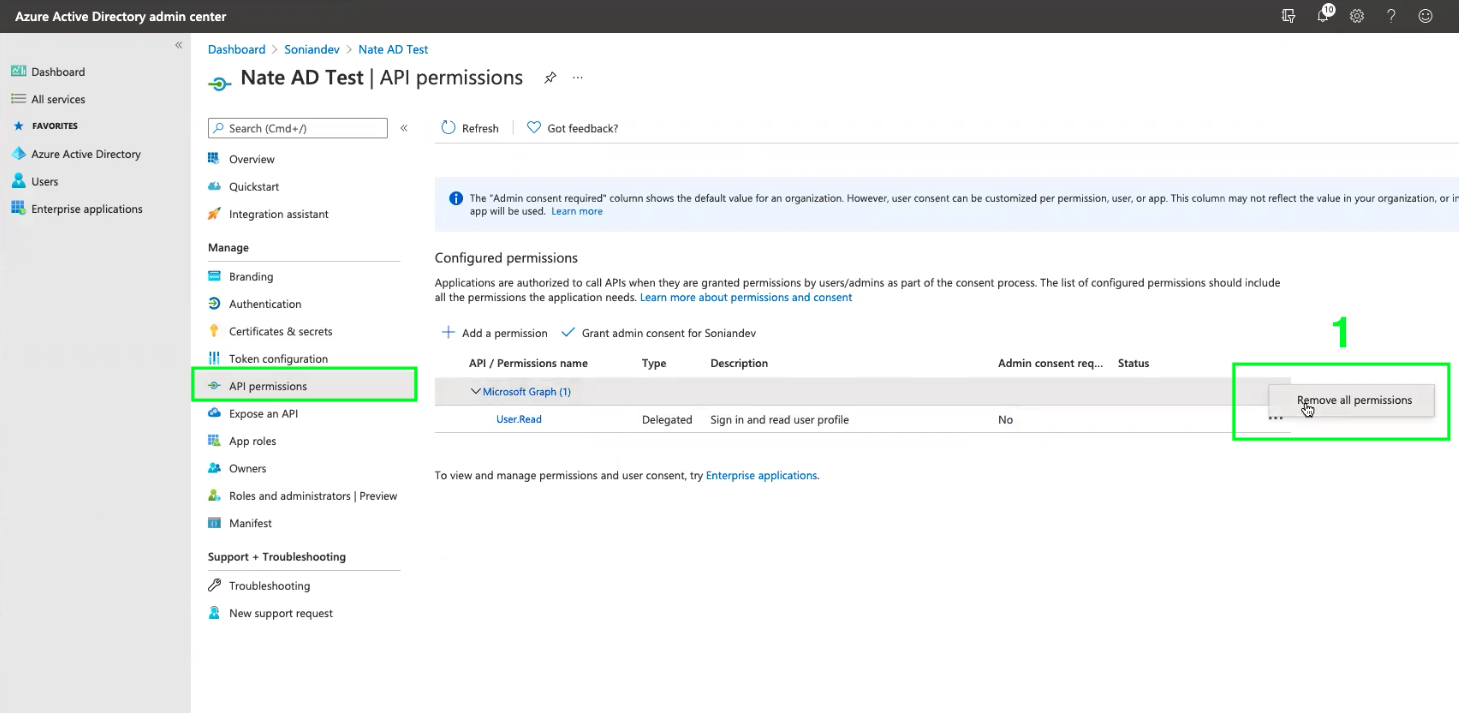The height and width of the screenshot is (713, 1459).
Task: Open New support request
Action: pos(281,613)
